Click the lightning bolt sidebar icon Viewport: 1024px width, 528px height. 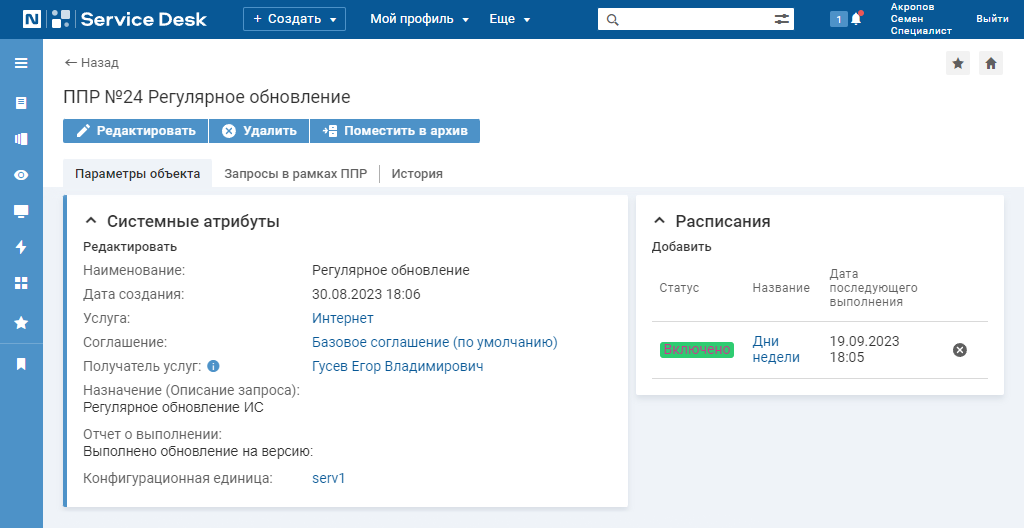coord(21,246)
